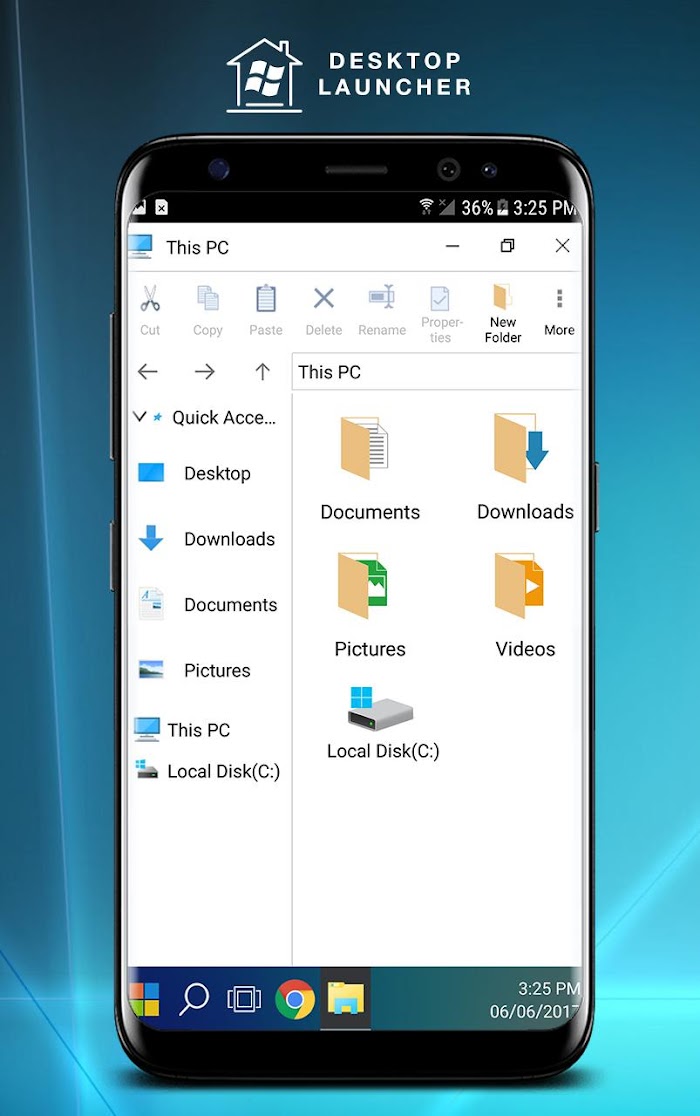Select the Copy toolbar icon

tap(208, 299)
